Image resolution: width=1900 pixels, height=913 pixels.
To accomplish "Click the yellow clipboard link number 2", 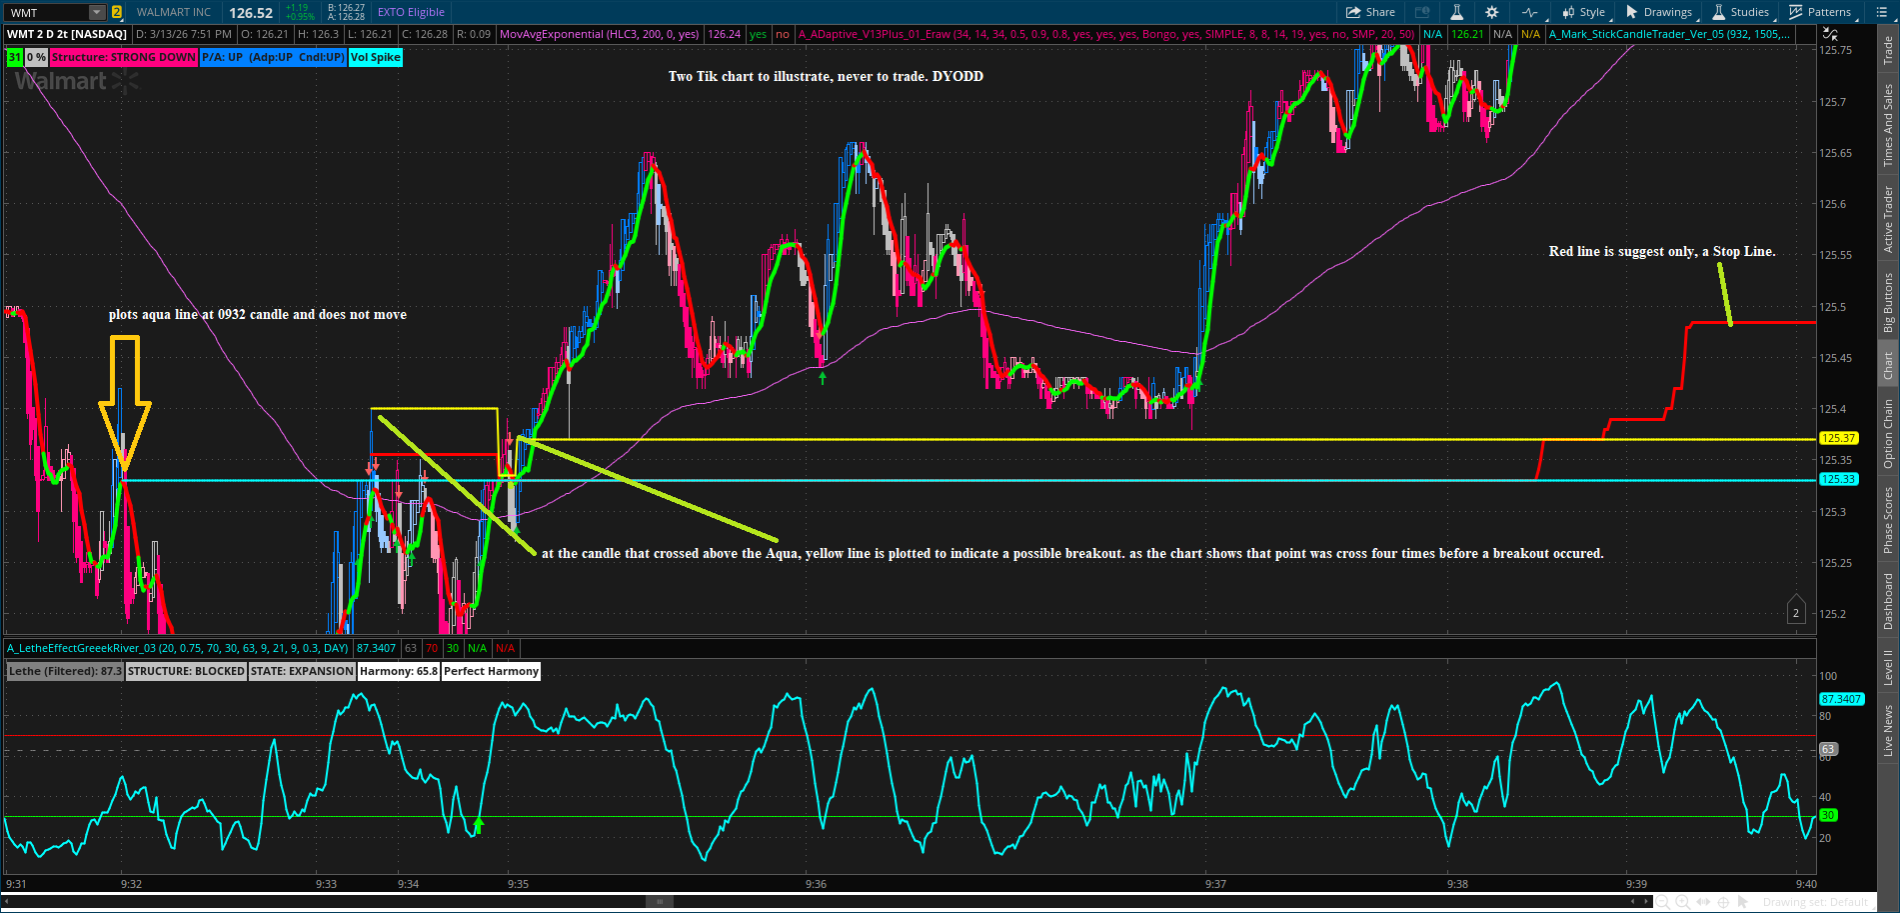I will coord(117,13).
